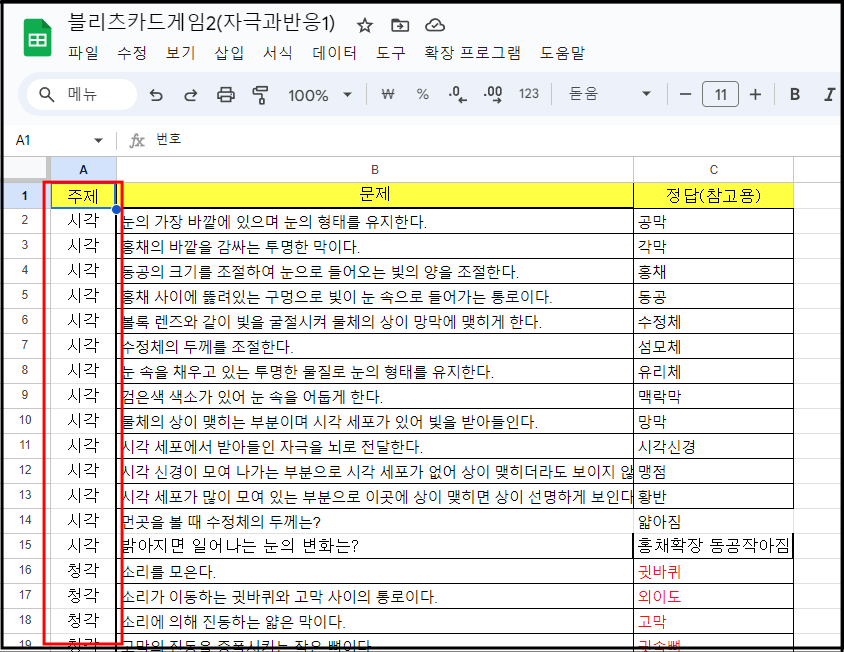Select the cell containing 황반
This screenshot has width=844, height=652.
pyautogui.click(x=713, y=496)
